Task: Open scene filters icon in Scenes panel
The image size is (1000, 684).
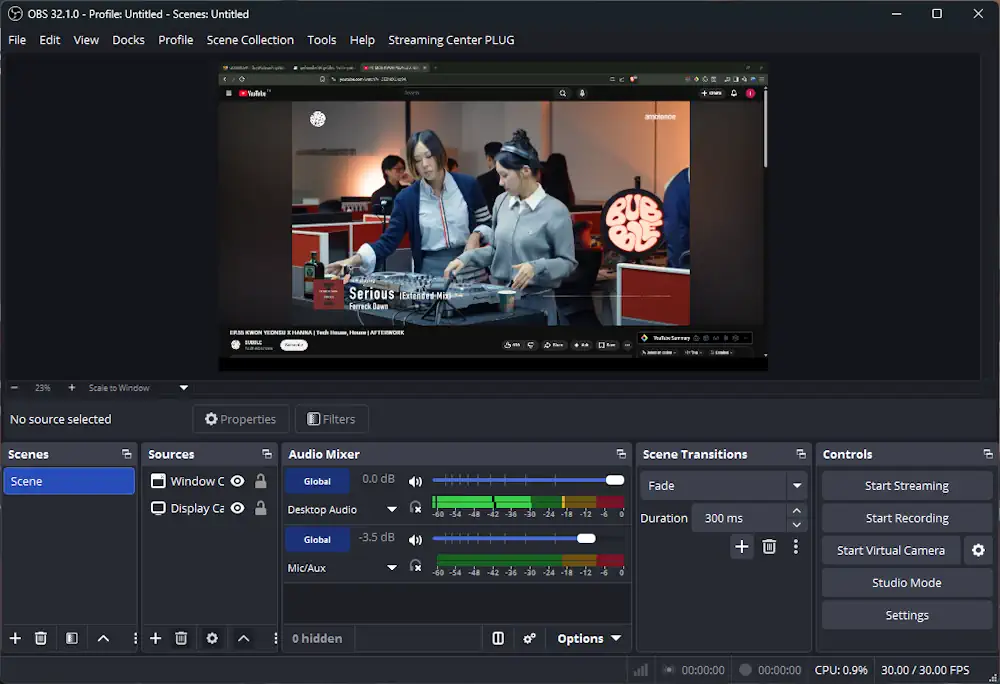Action: [72, 638]
